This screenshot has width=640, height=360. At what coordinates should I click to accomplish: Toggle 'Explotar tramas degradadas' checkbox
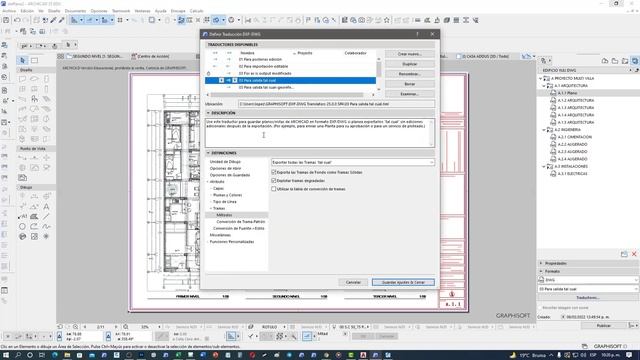(x=274, y=180)
